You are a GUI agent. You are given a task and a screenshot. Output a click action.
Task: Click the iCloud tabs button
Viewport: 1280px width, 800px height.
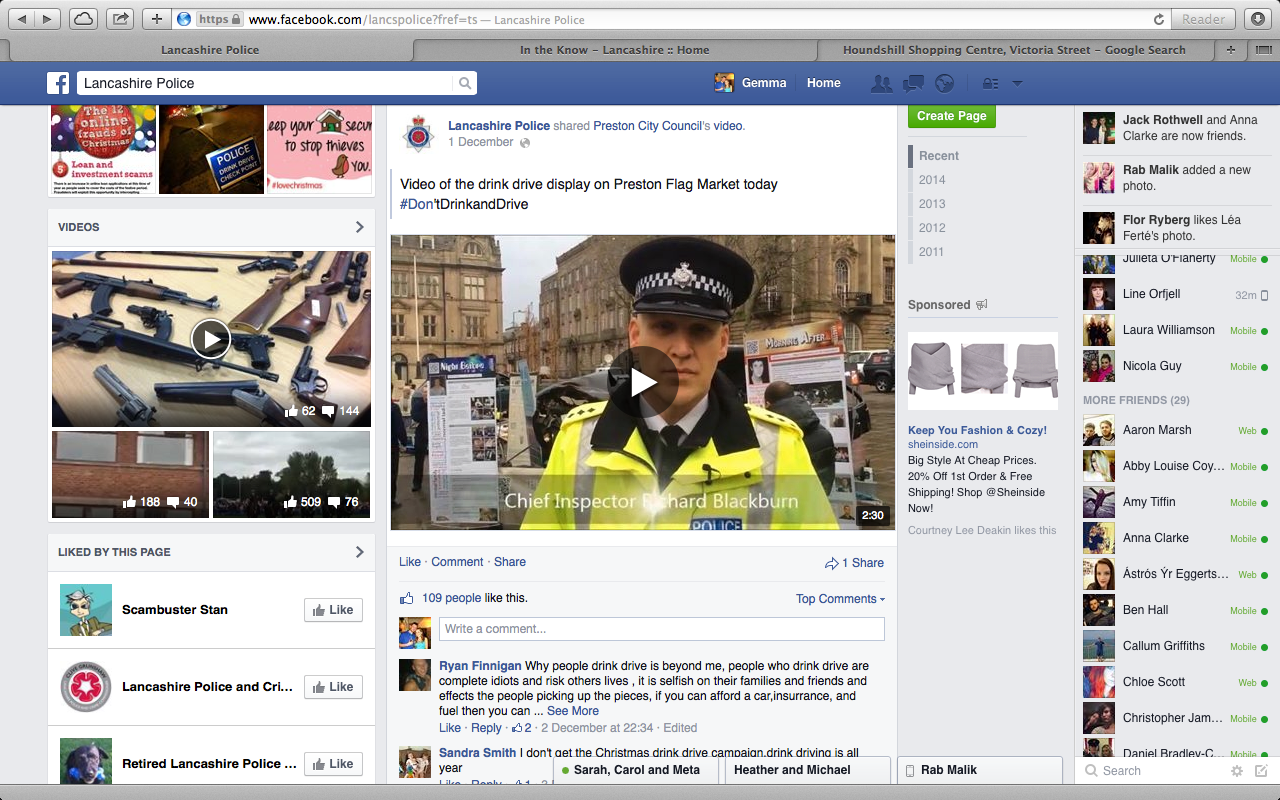pos(83,19)
